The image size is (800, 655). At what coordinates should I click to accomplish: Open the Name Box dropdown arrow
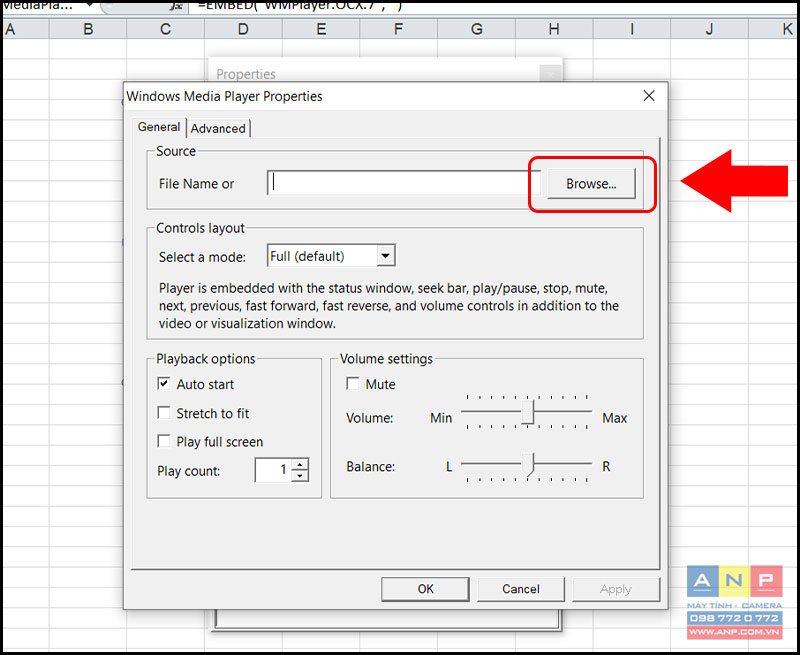pos(90,5)
